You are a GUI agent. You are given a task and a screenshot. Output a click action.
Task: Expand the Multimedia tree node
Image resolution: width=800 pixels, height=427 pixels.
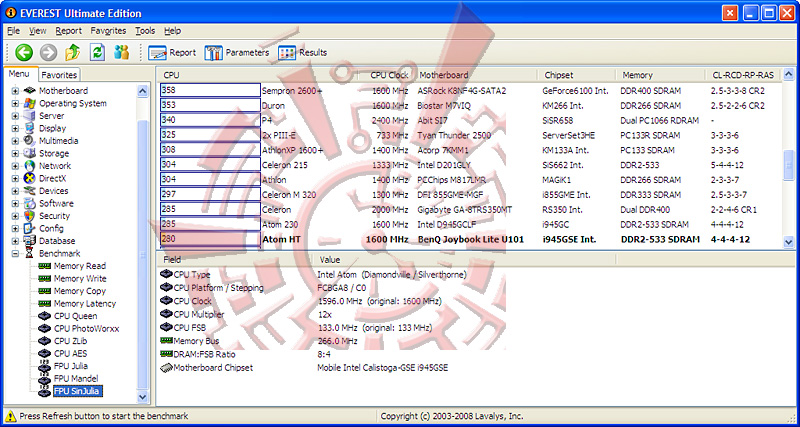click(15, 141)
